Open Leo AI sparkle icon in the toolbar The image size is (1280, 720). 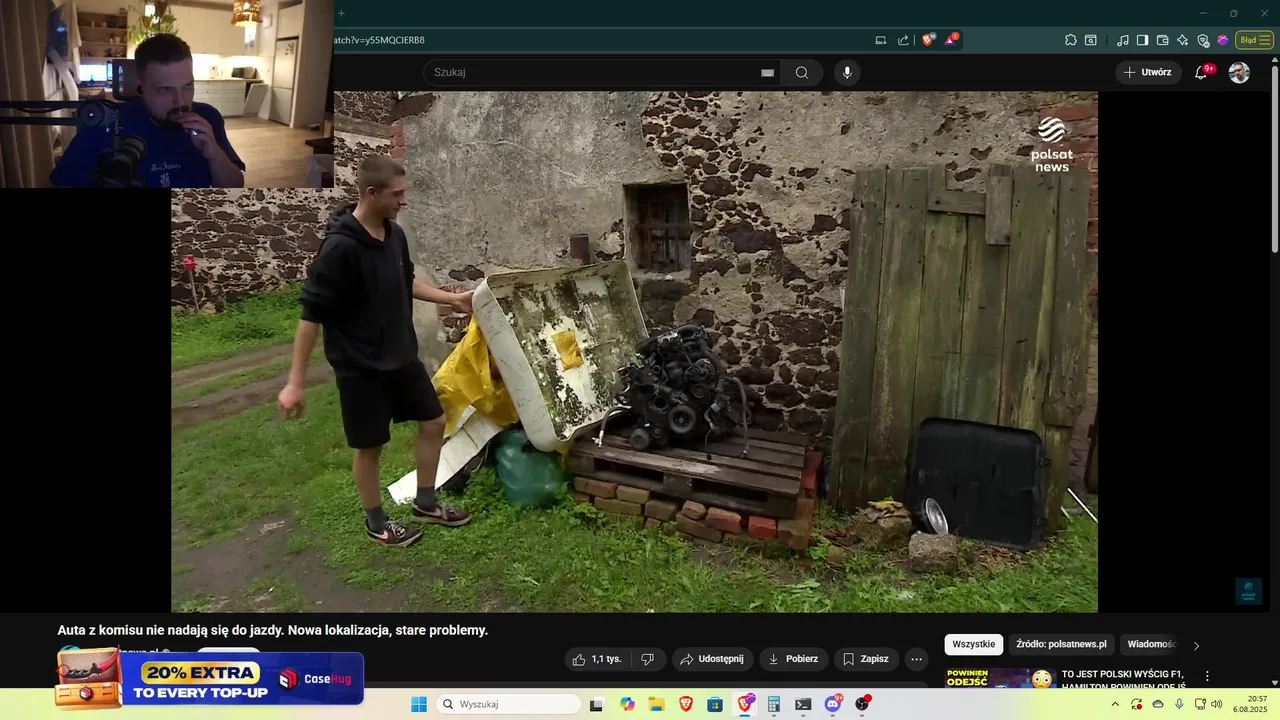pyautogui.click(x=1182, y=40)
